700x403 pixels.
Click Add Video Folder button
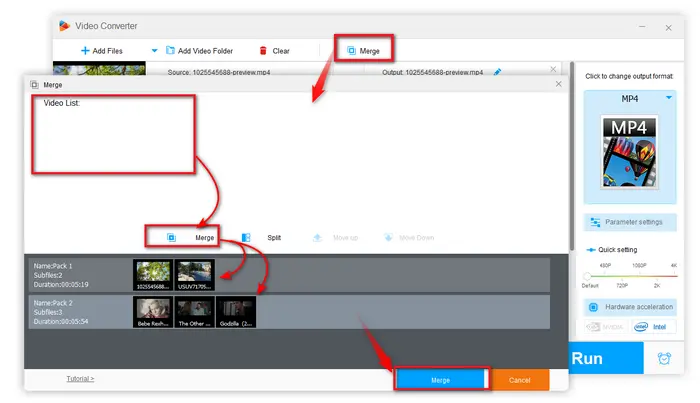click(200, 51)
